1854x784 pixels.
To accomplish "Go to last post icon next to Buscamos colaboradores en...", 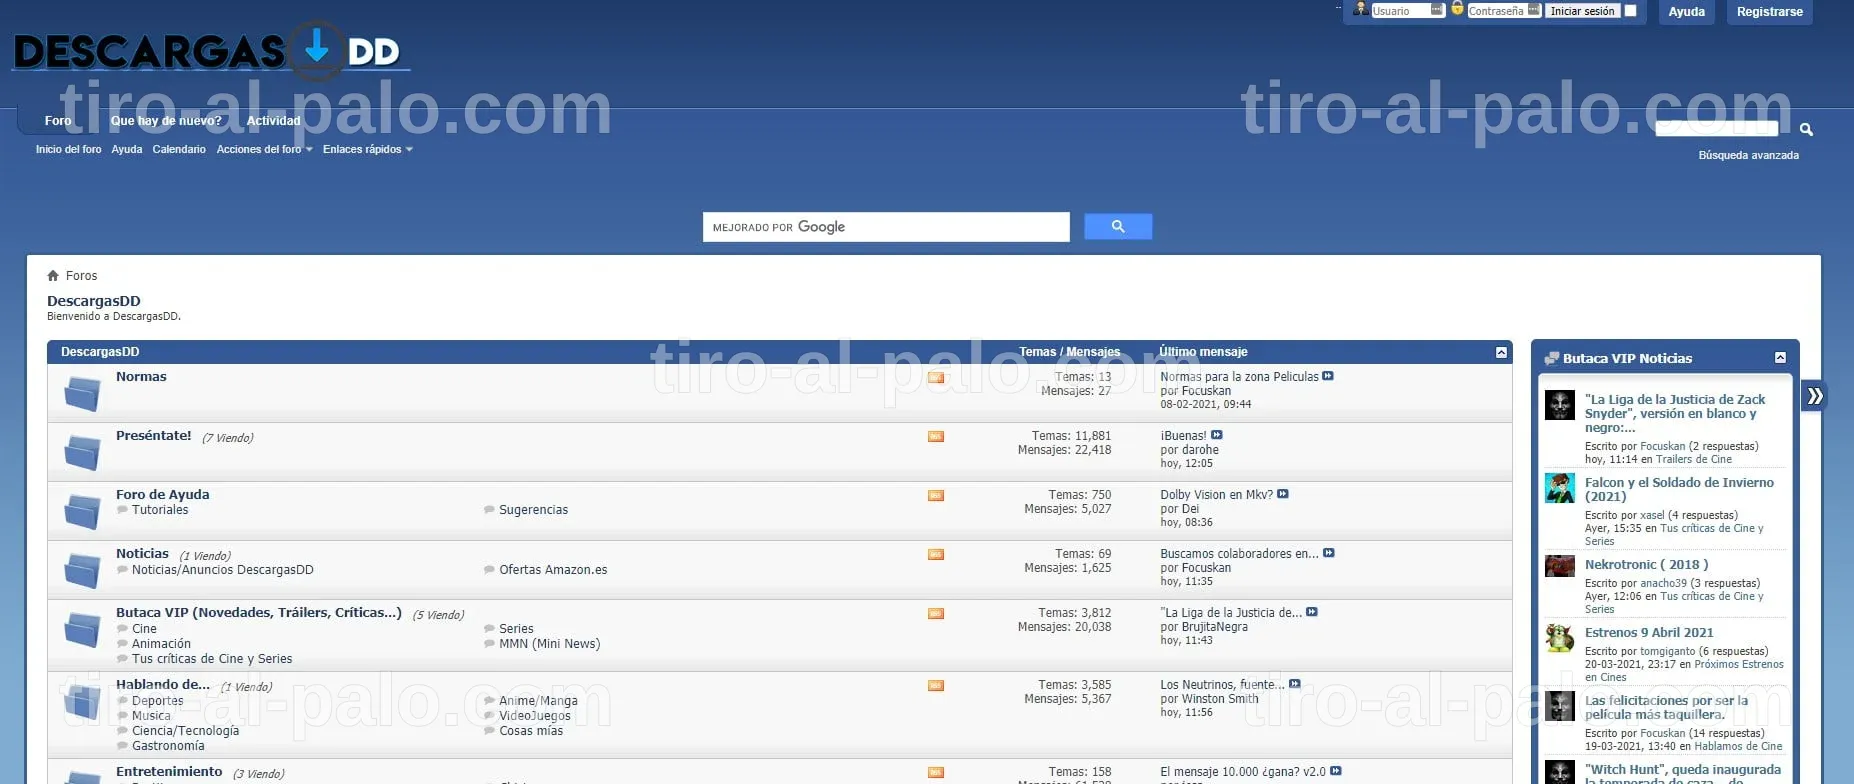I will [1329, 553].
